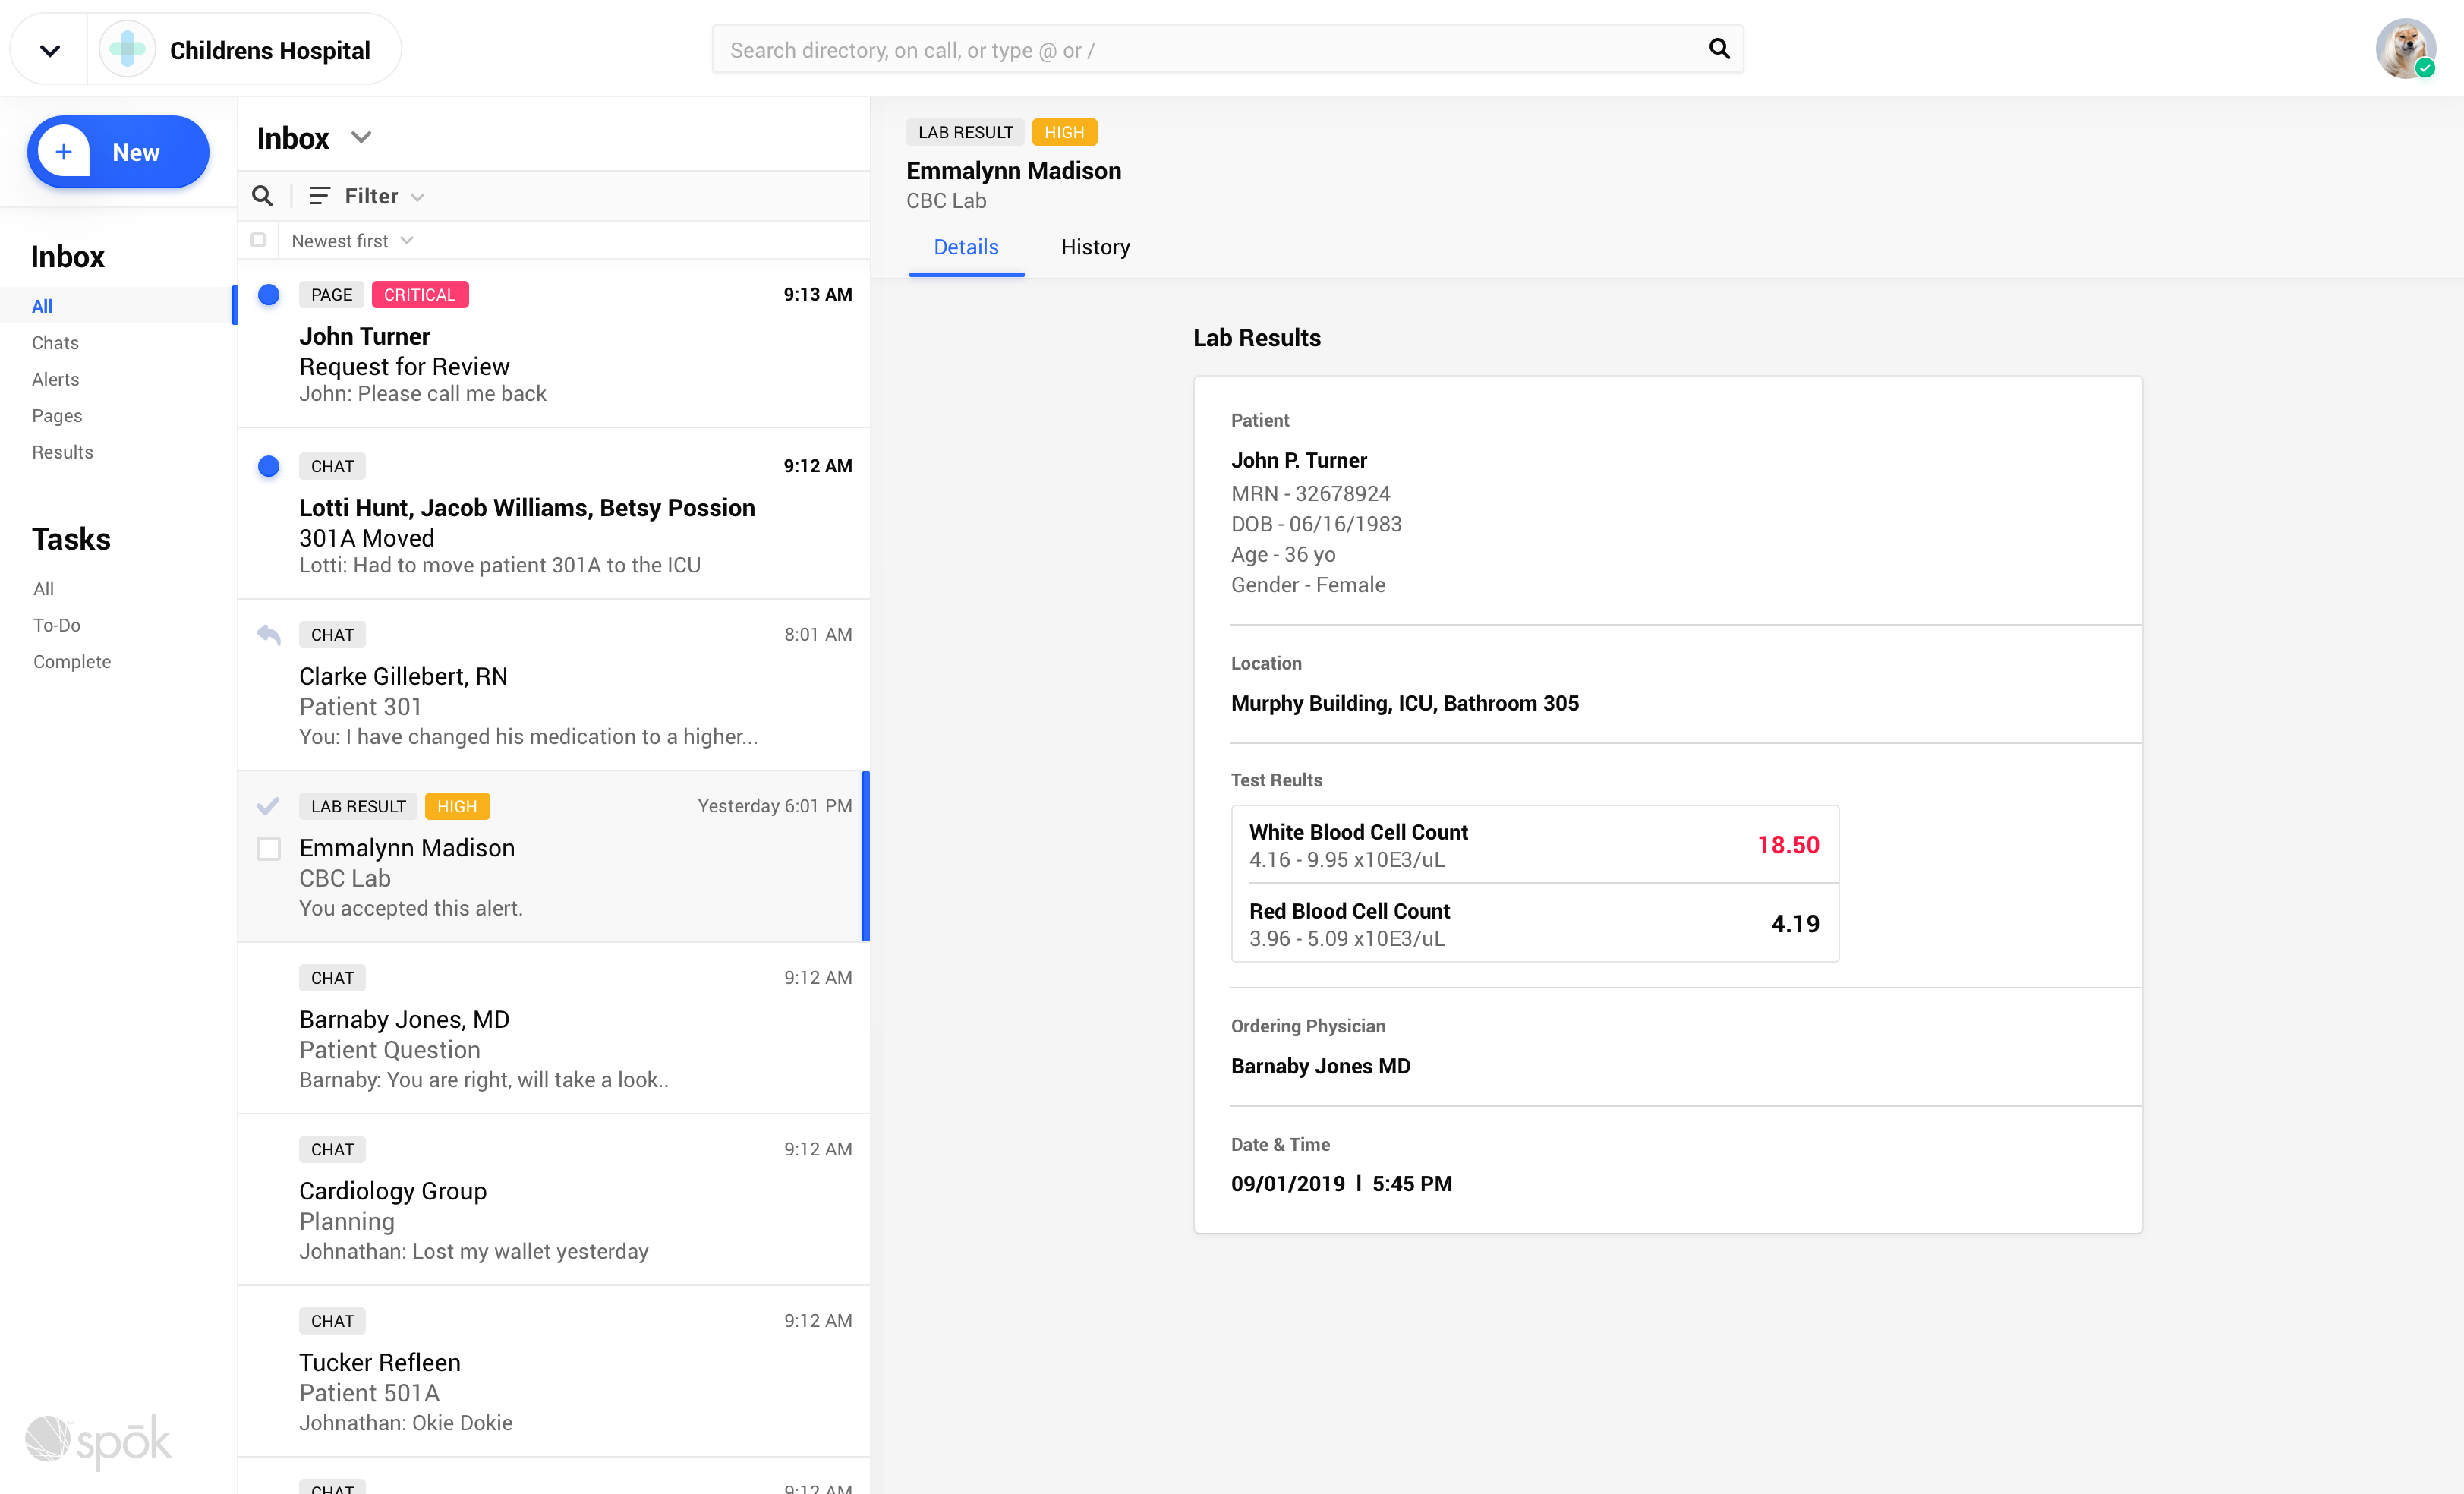Image resolution: width=2464 pixels, height=1494 pixels.
Task: Select All under Inbox in sidebar
Action: [42, 306]
